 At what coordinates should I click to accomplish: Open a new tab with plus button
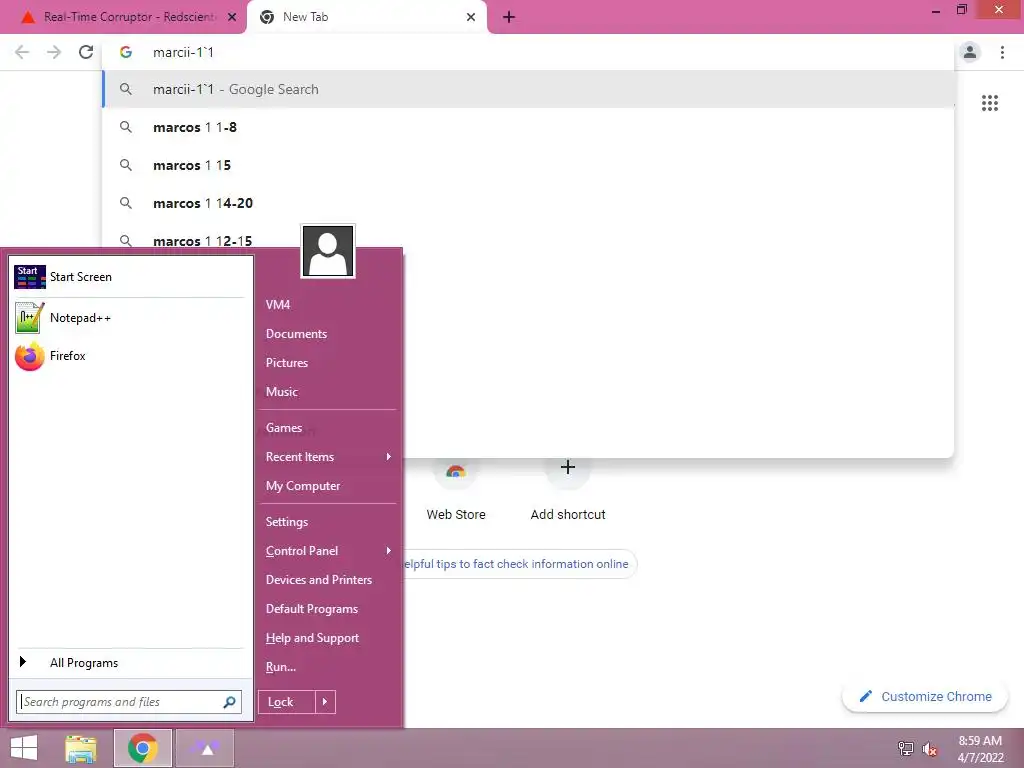pyautogui.click(x=509, y=18)
